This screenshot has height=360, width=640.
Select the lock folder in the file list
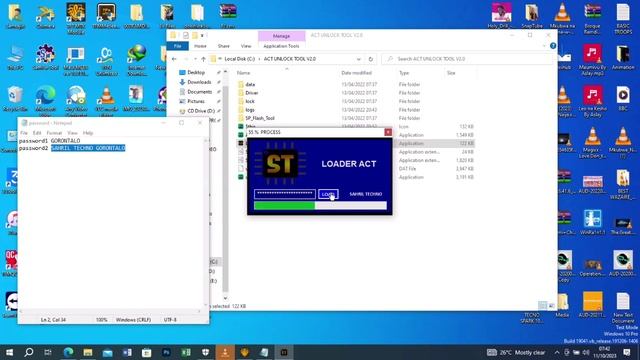tap(250, 101)
